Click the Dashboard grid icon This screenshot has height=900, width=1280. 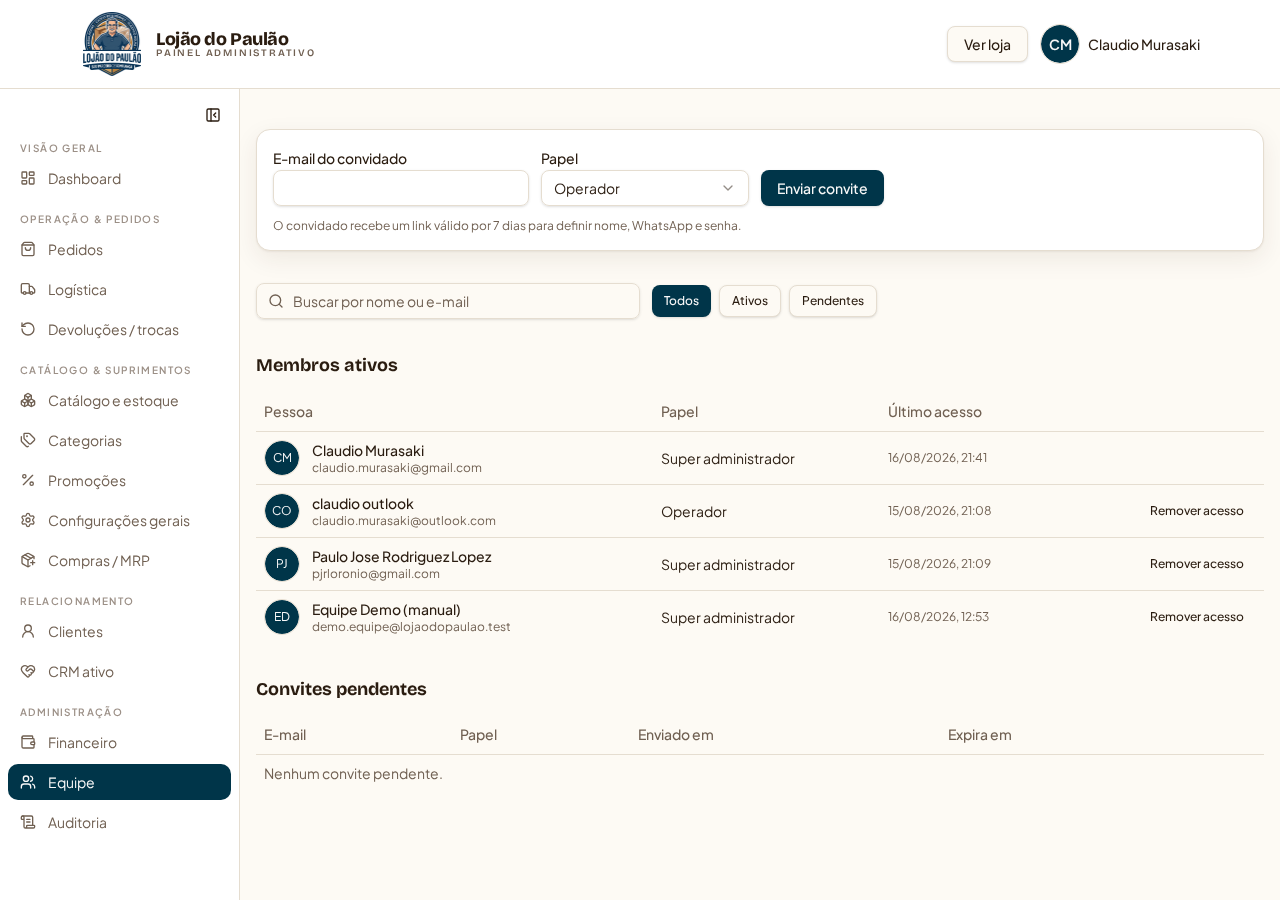(x=28, y=178)
